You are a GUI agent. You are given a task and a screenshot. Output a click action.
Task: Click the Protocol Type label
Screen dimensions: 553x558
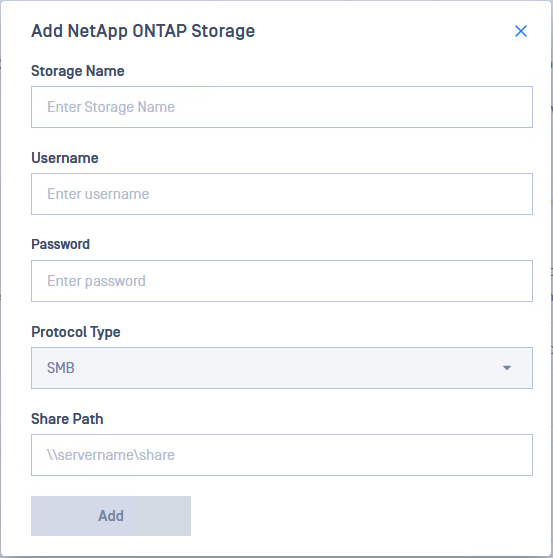(x=76, y=332)
